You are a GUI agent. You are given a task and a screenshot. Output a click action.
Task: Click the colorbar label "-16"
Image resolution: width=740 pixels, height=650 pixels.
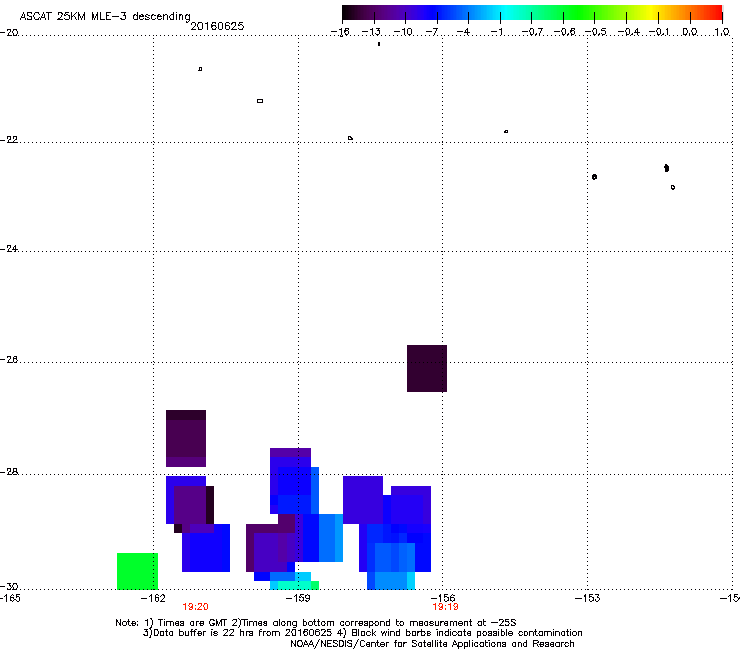[x=340, y=32]
